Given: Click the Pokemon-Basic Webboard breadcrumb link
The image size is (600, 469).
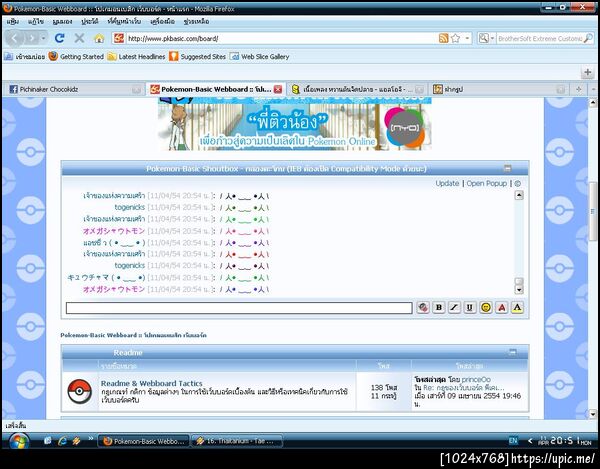Looking at the screenshot, I should [133, 335].
